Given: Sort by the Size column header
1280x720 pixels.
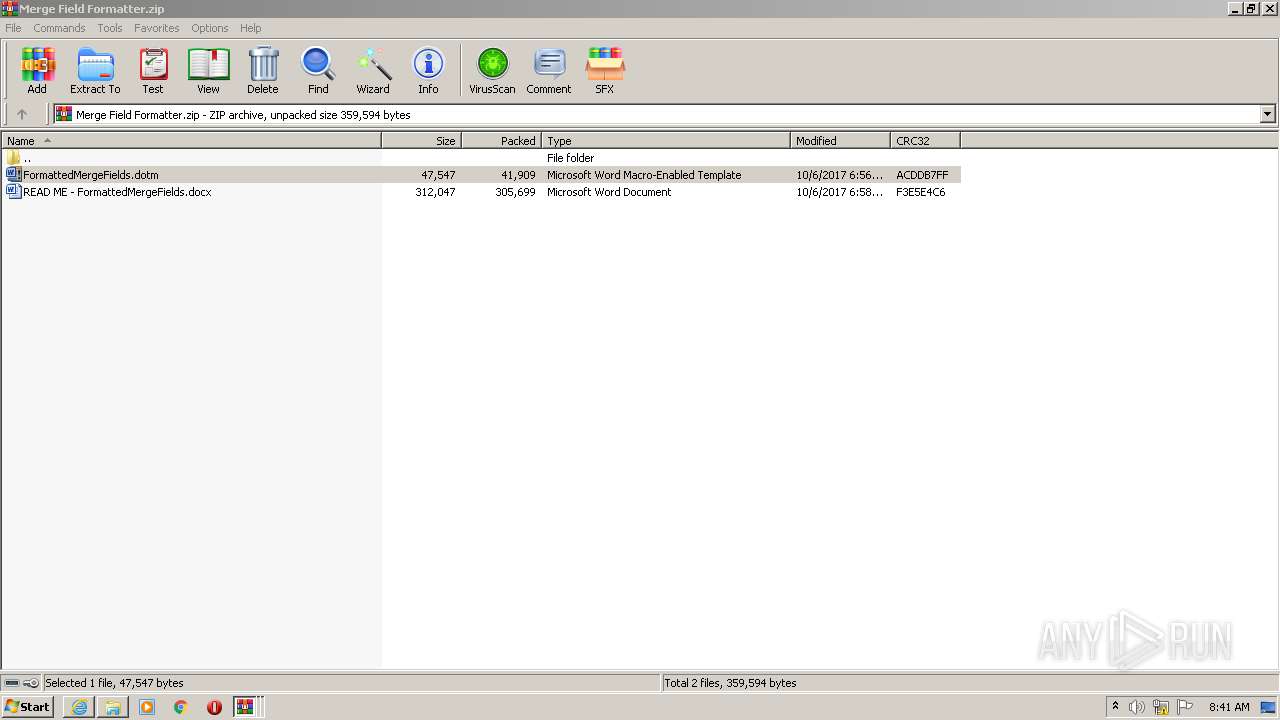Looking at the screenshot, I should coord(421,141).
